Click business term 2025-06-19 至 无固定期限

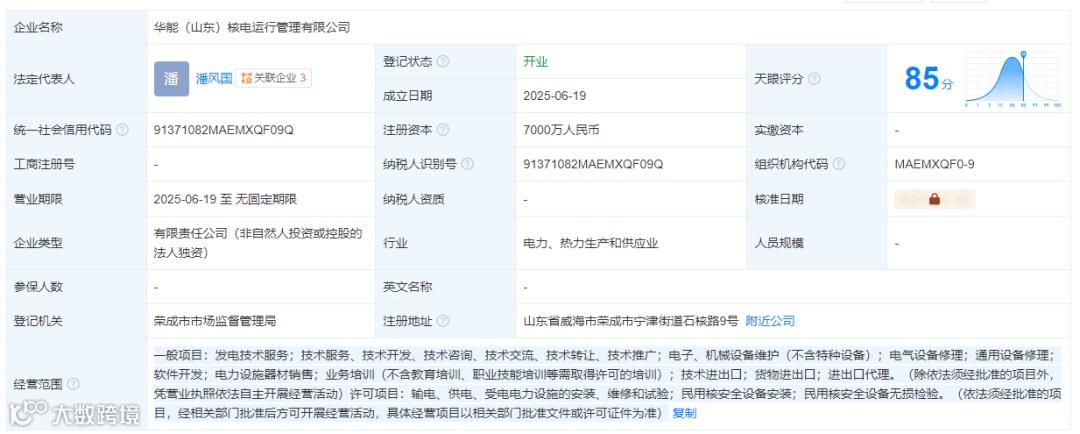[x=225, y=199]
